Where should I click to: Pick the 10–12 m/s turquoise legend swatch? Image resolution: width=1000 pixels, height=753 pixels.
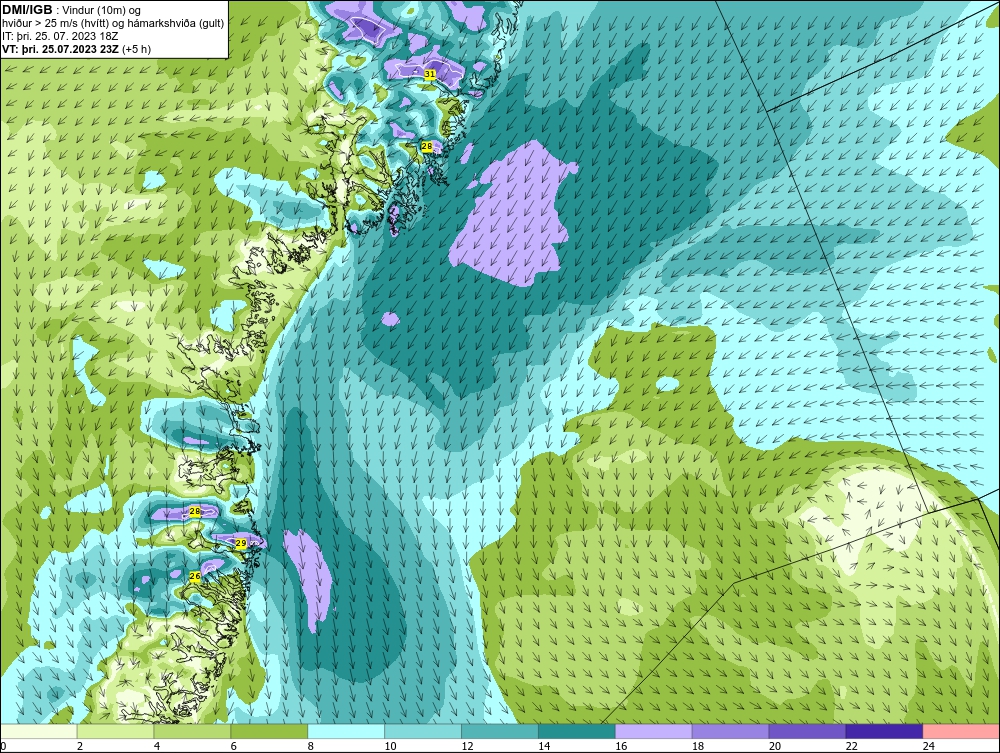(x=423, y=731)
